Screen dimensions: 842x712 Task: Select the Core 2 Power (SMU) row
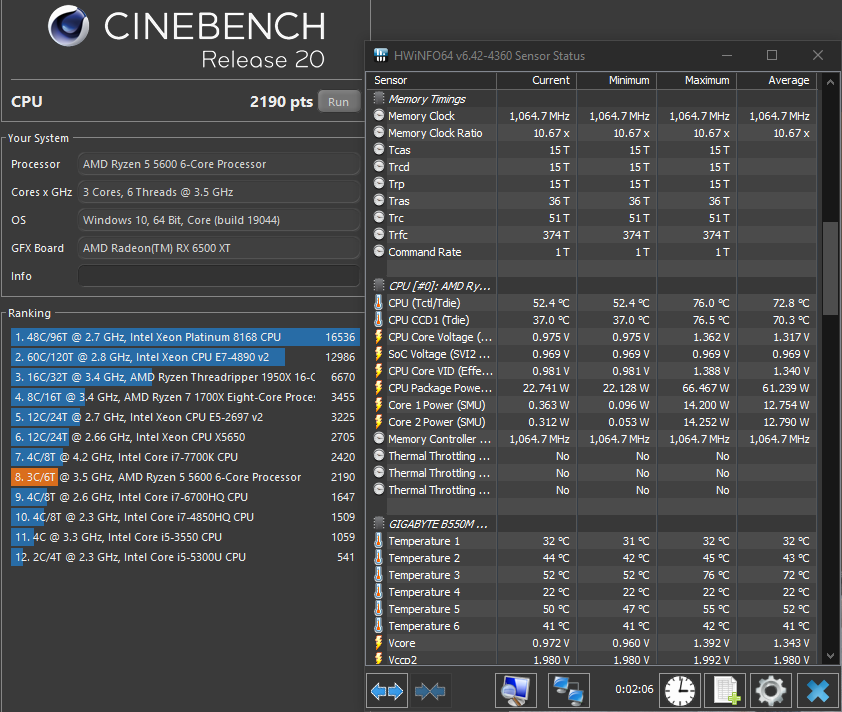click(592, 422)
